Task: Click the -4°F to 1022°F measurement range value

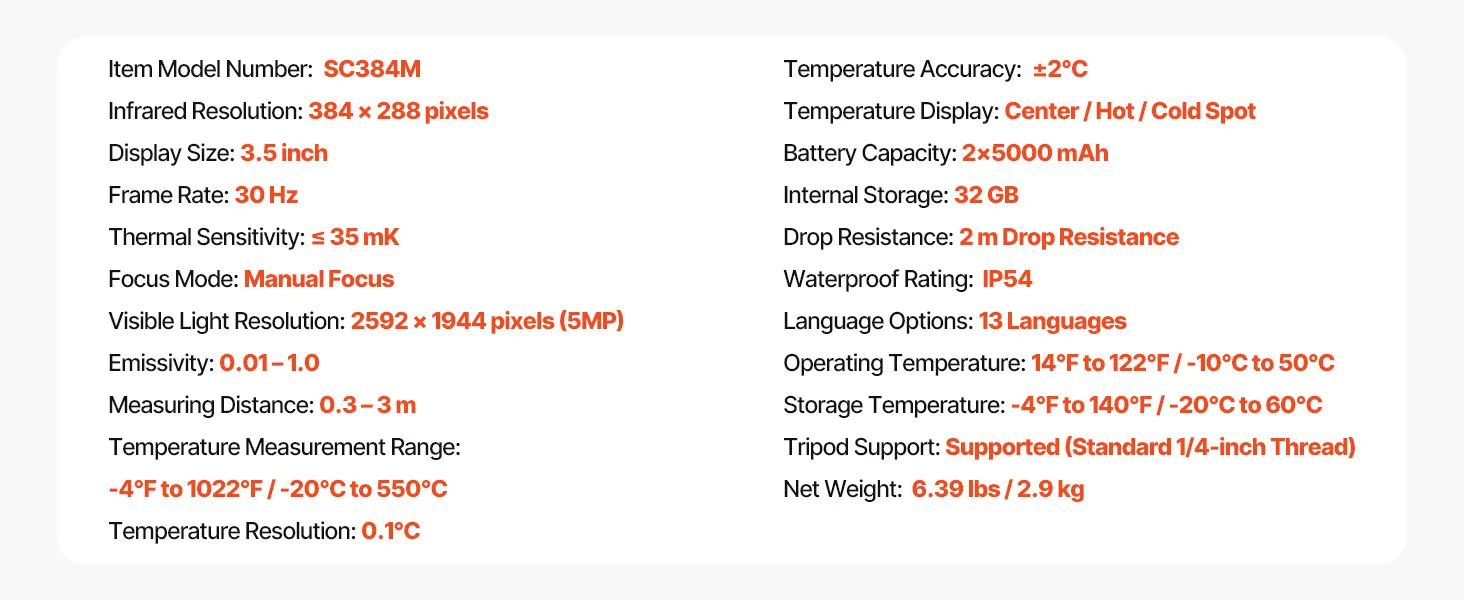Action: 278,489
